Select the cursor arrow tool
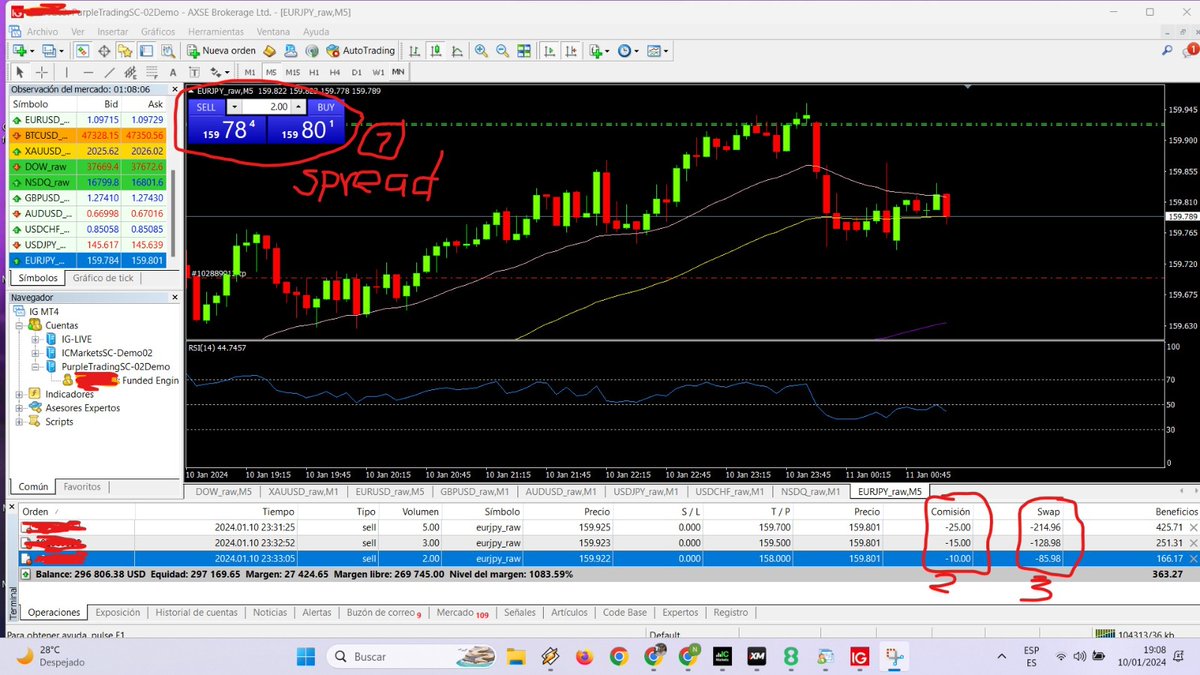This screenshot has height=675, width=1200. 20,72
